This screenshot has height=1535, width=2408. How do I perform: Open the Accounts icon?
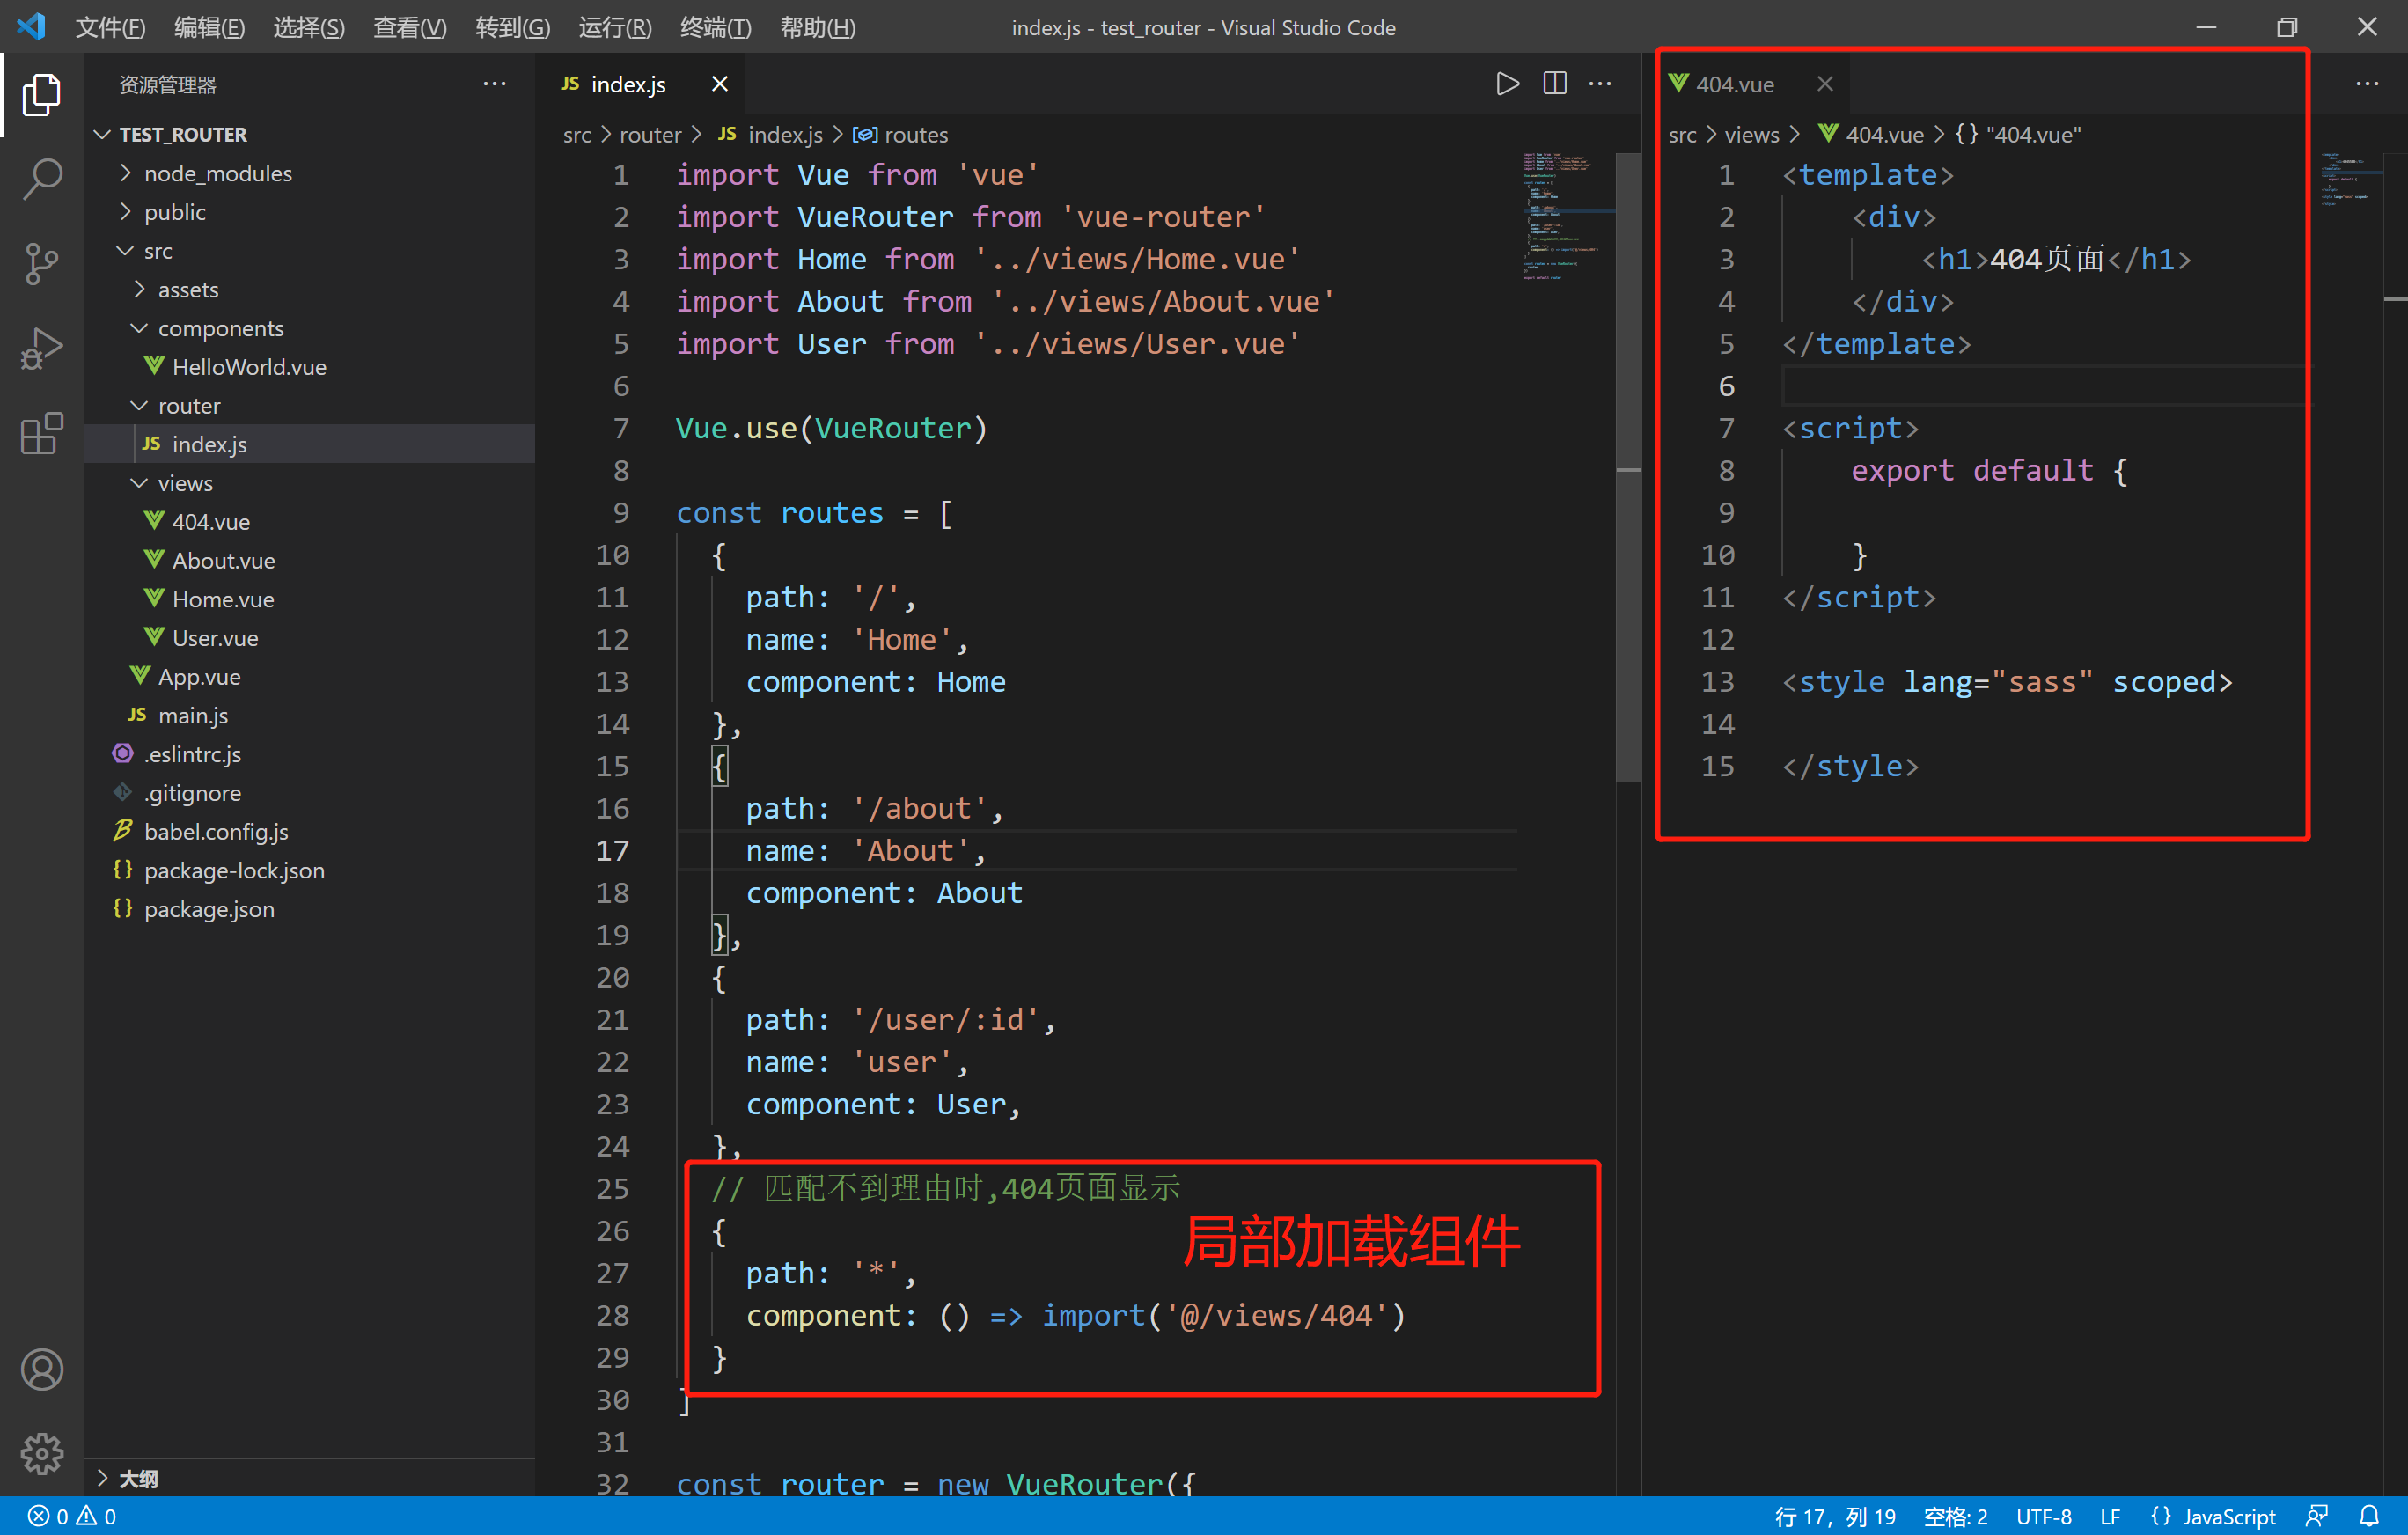click(x=42, y=1369)
